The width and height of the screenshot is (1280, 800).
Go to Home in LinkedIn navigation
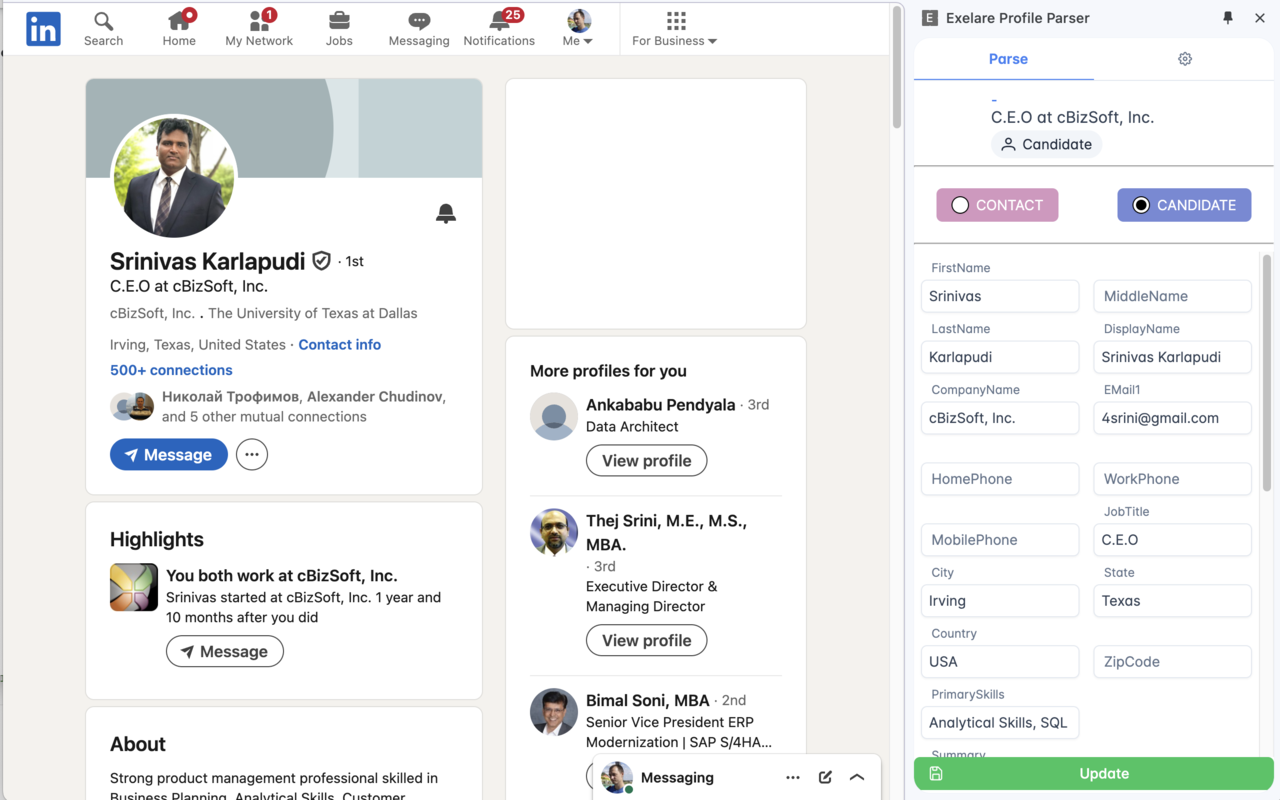[179, 29]
